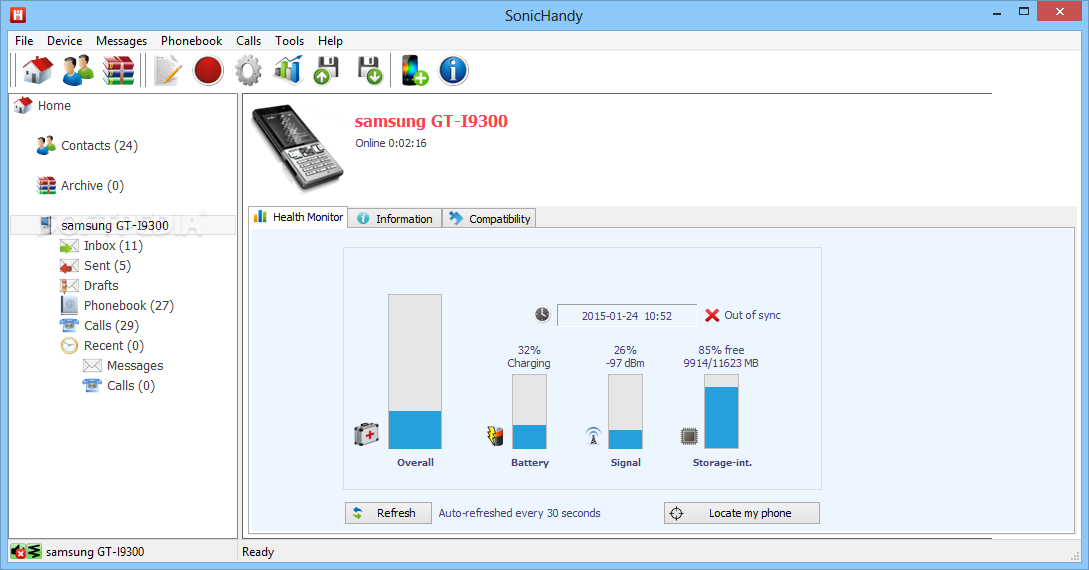This screenshot has height=570, width=1089.
Task: Click the Storage chip icon
Action: (689, 436)
